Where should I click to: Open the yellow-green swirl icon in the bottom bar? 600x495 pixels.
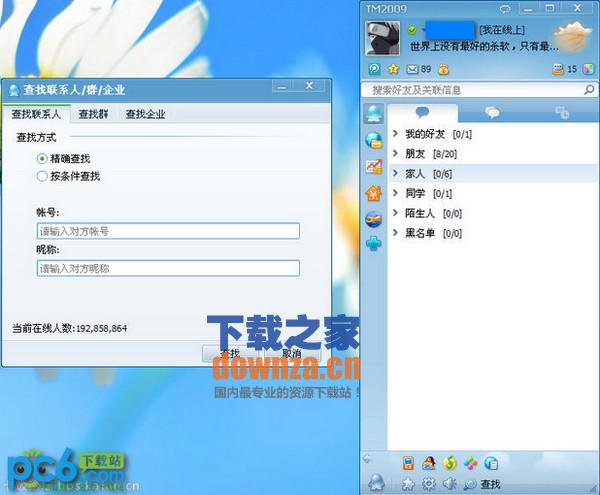(x=450, y=463)
